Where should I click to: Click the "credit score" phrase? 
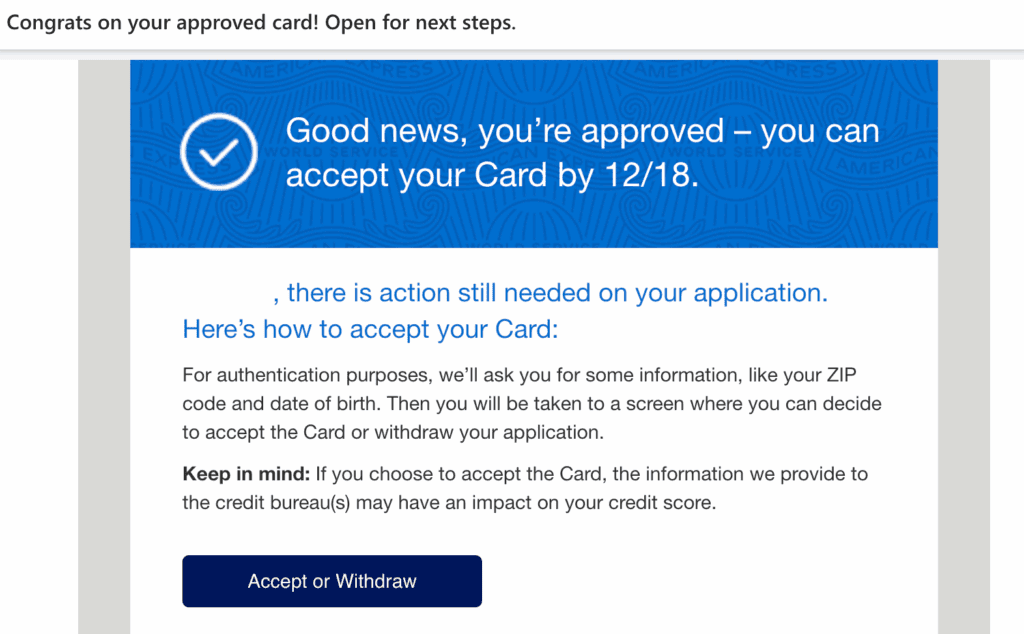point(667,503)
